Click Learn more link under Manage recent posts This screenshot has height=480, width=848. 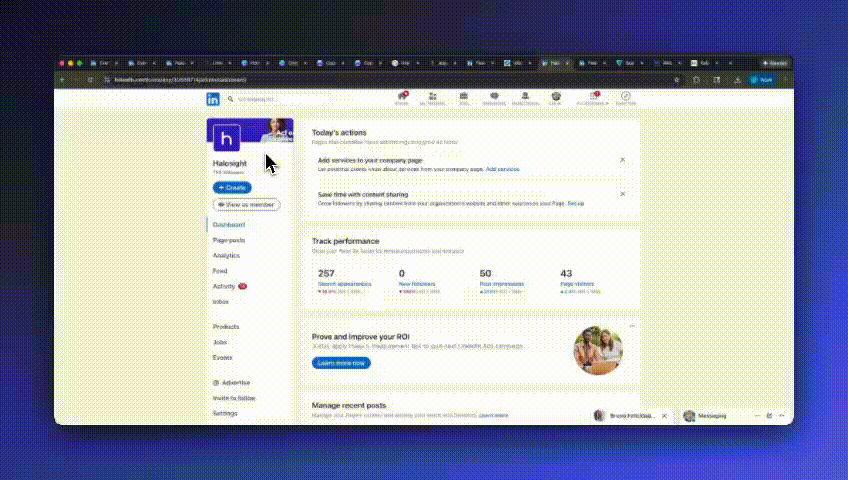click(x=493, y=416)
